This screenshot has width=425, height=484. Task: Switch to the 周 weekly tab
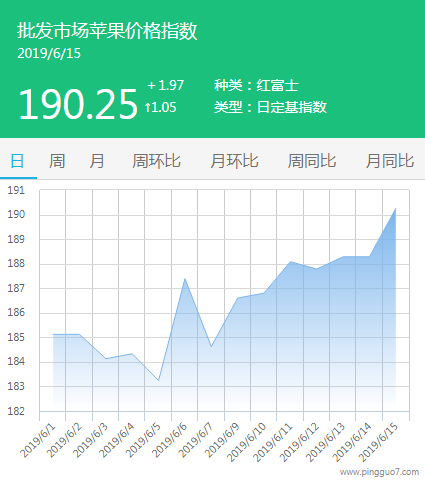[57, 161]
